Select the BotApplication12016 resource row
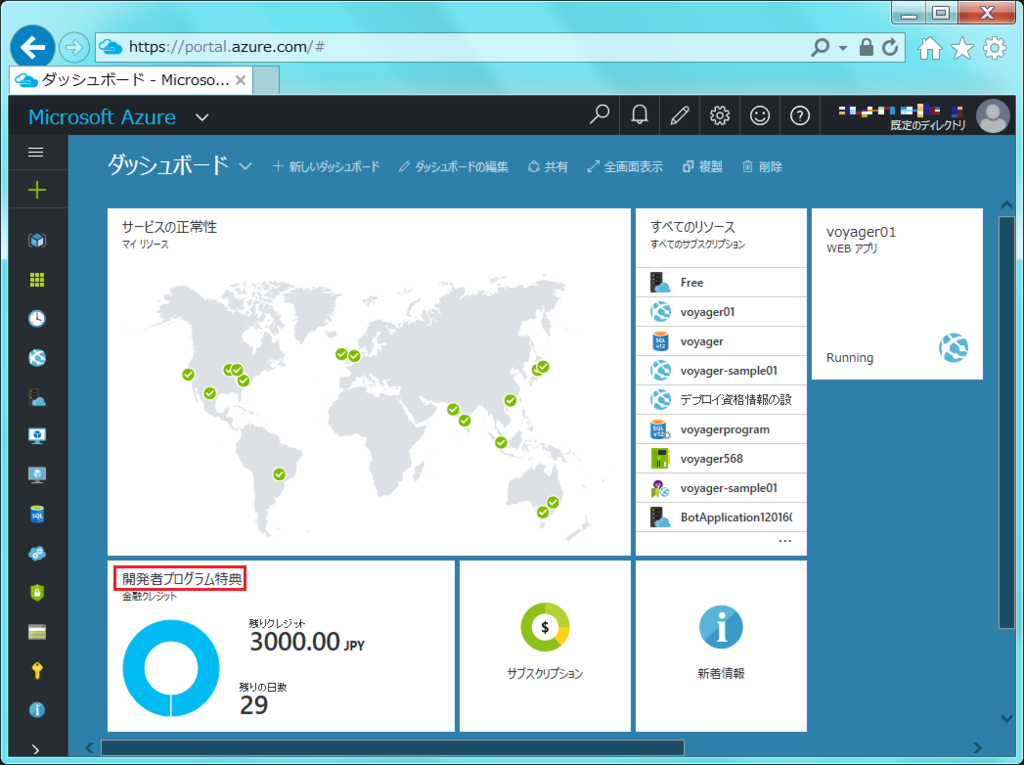Image resolution: width=1024 pixels, height=765 pixels. [721, 517]
